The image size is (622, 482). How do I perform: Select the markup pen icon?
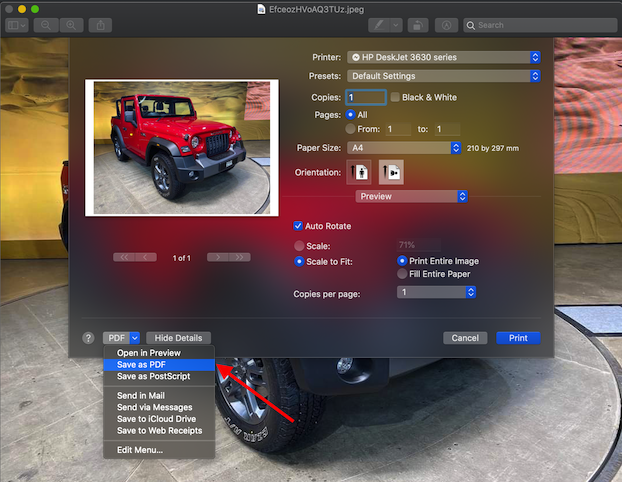click(x=379, y=25)
